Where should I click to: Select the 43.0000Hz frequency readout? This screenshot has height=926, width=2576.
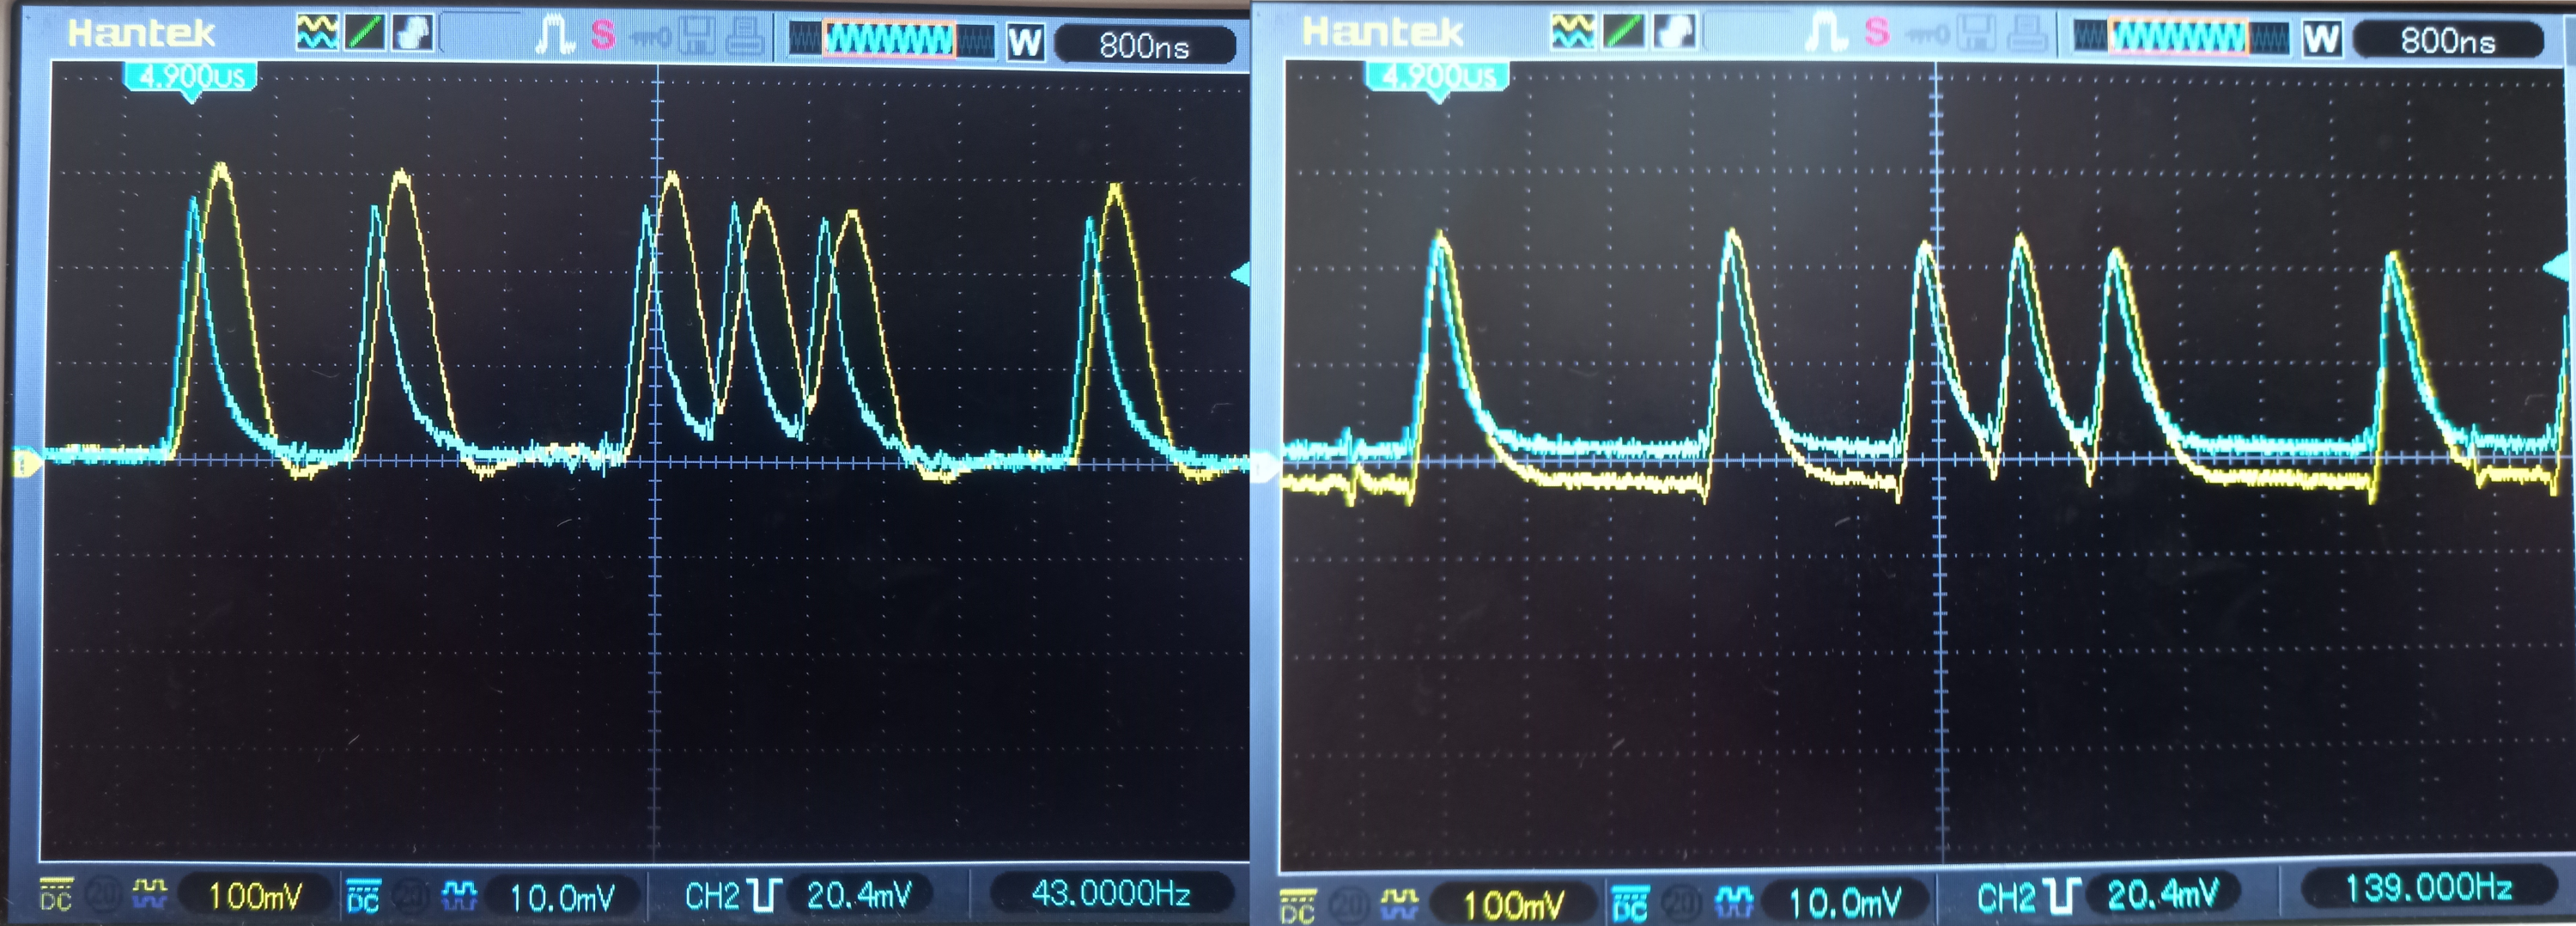(x=1111, y=893)
